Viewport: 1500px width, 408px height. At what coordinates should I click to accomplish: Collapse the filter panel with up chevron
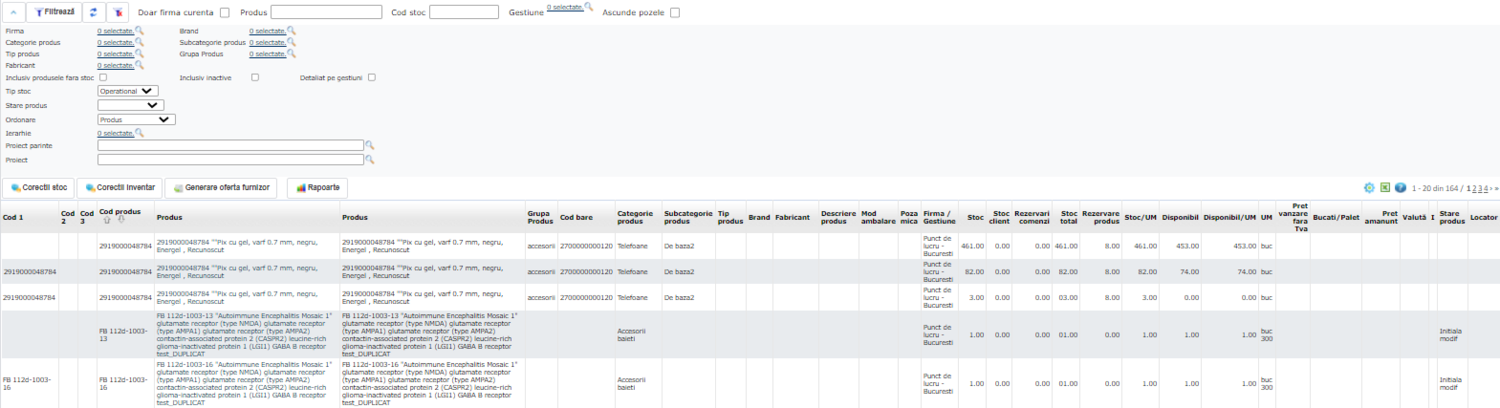click(x=13, y=12)
